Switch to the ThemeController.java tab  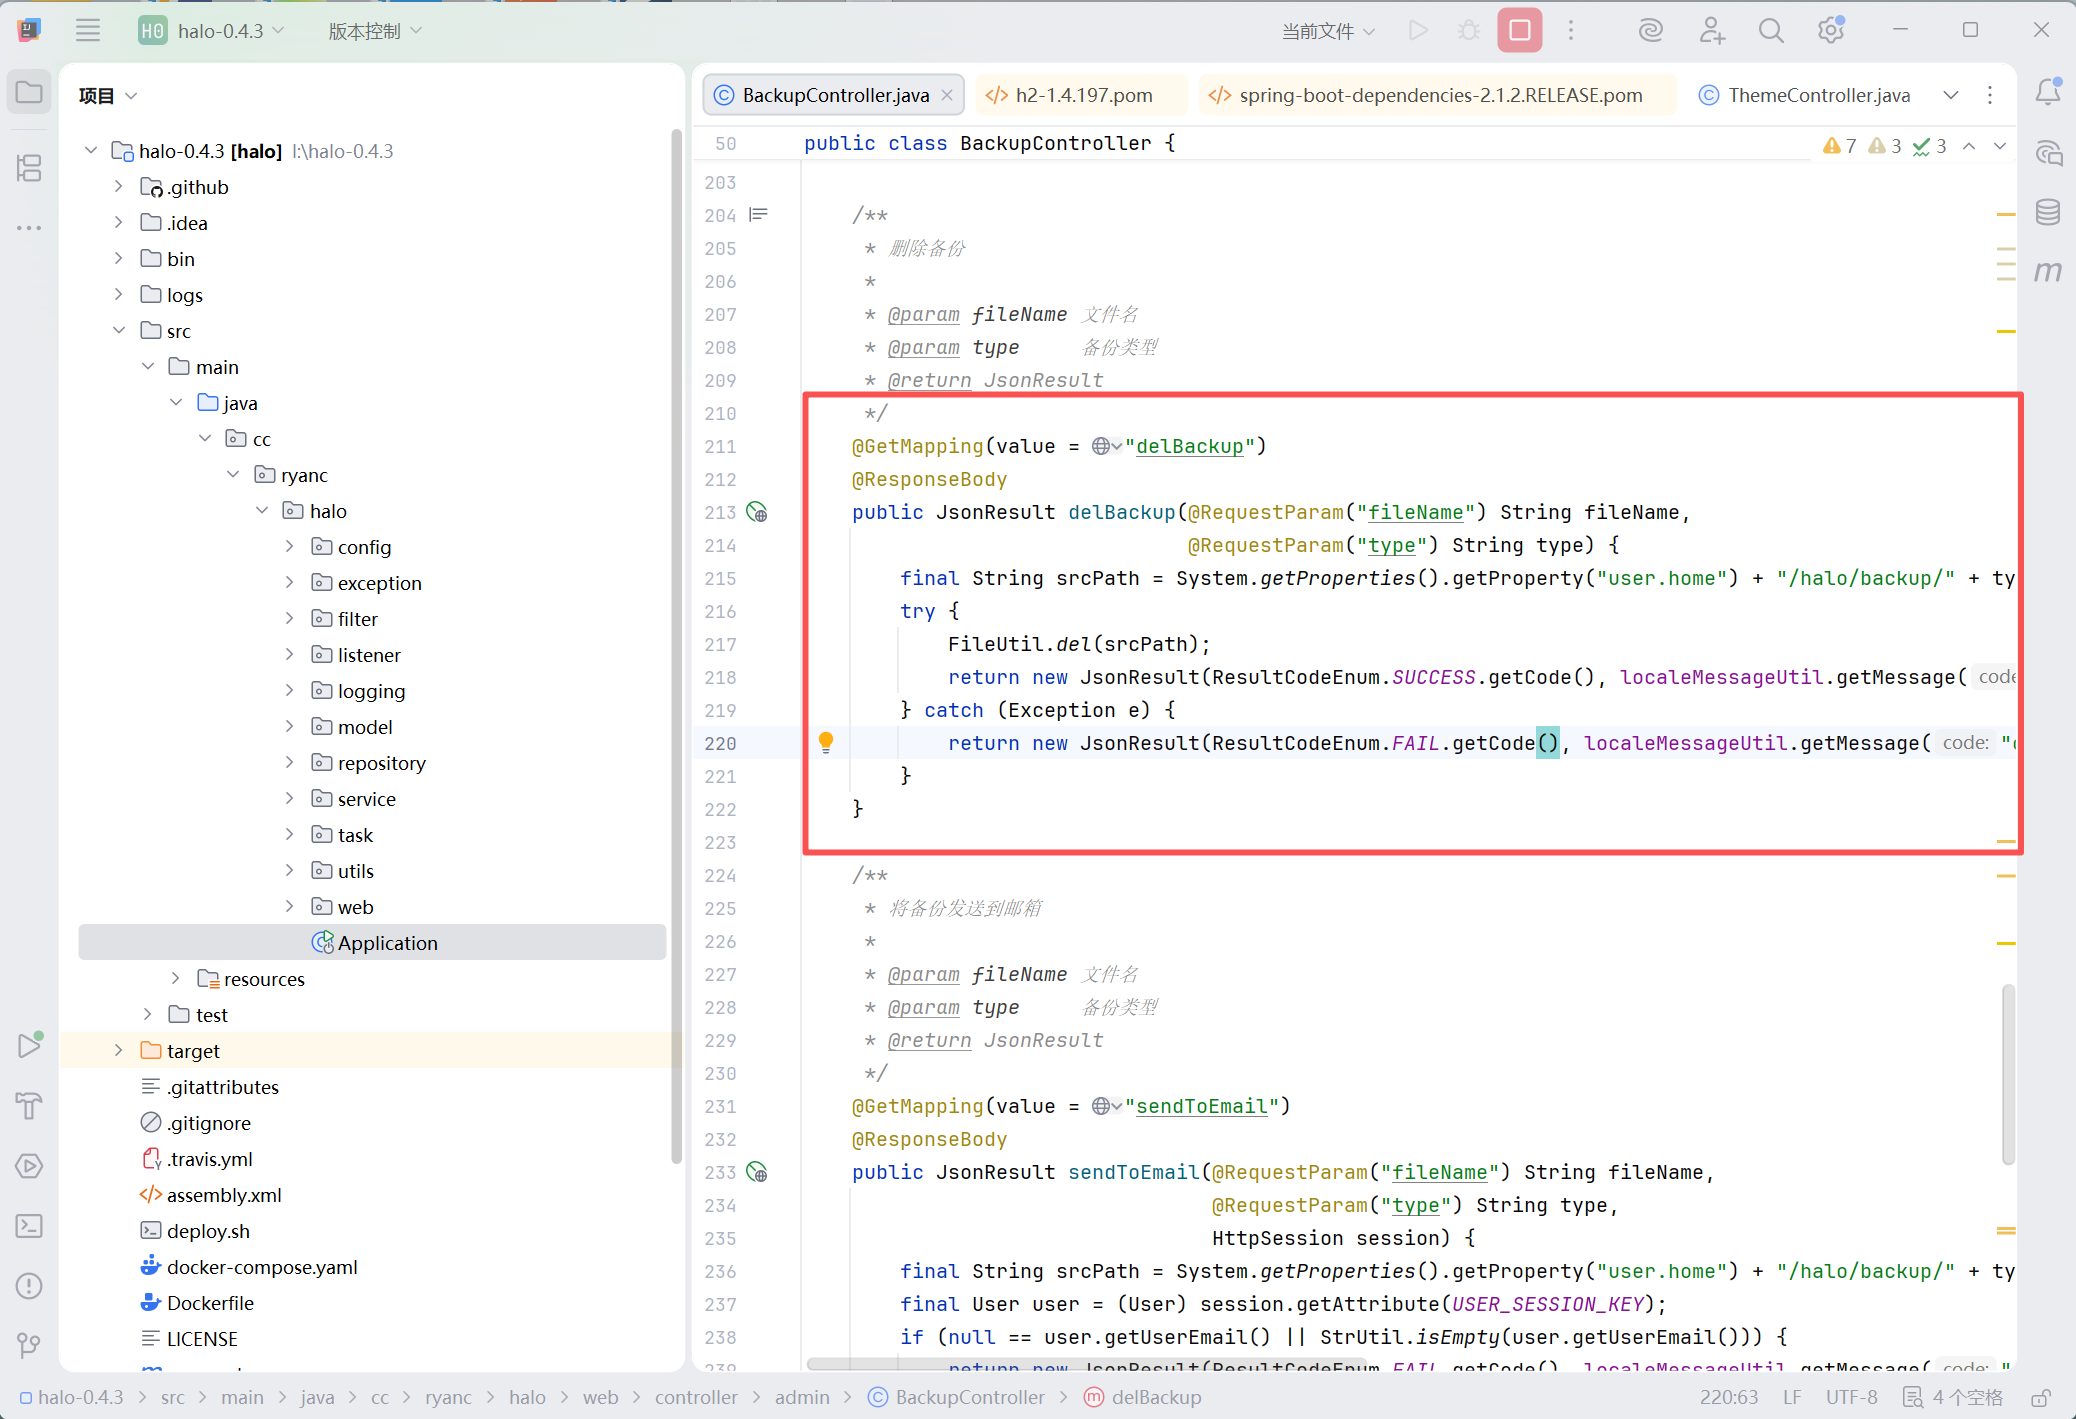click(1818, 95)
